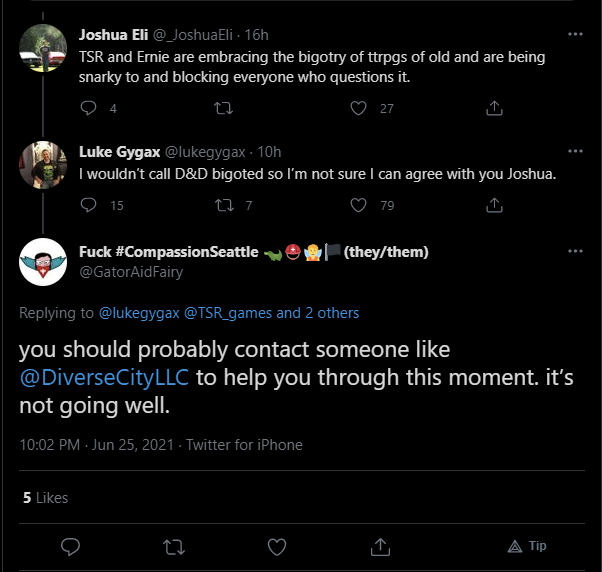Like Luke Gygax's tweet with 79 likes

coord(358,205)
